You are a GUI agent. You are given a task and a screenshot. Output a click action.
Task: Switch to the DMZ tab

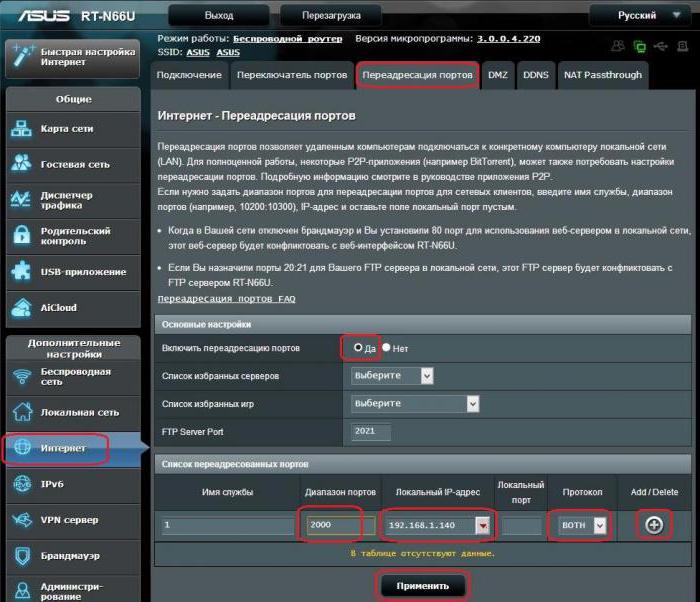click(x=497, y=75)
